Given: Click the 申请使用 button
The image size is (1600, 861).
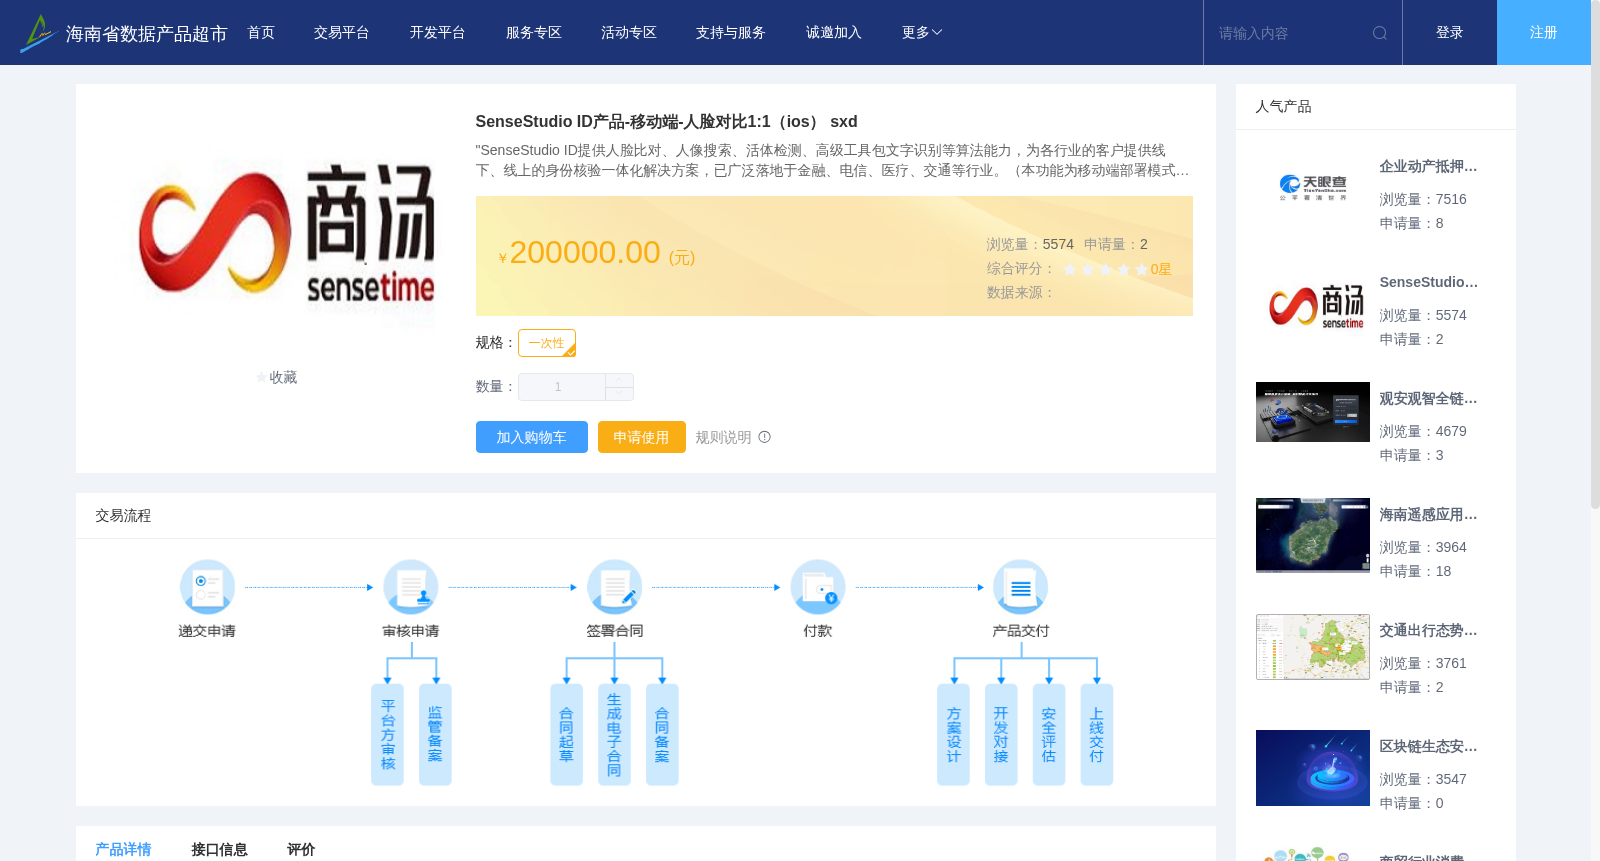Looking at the screenshot, I should tap(642, 437).
